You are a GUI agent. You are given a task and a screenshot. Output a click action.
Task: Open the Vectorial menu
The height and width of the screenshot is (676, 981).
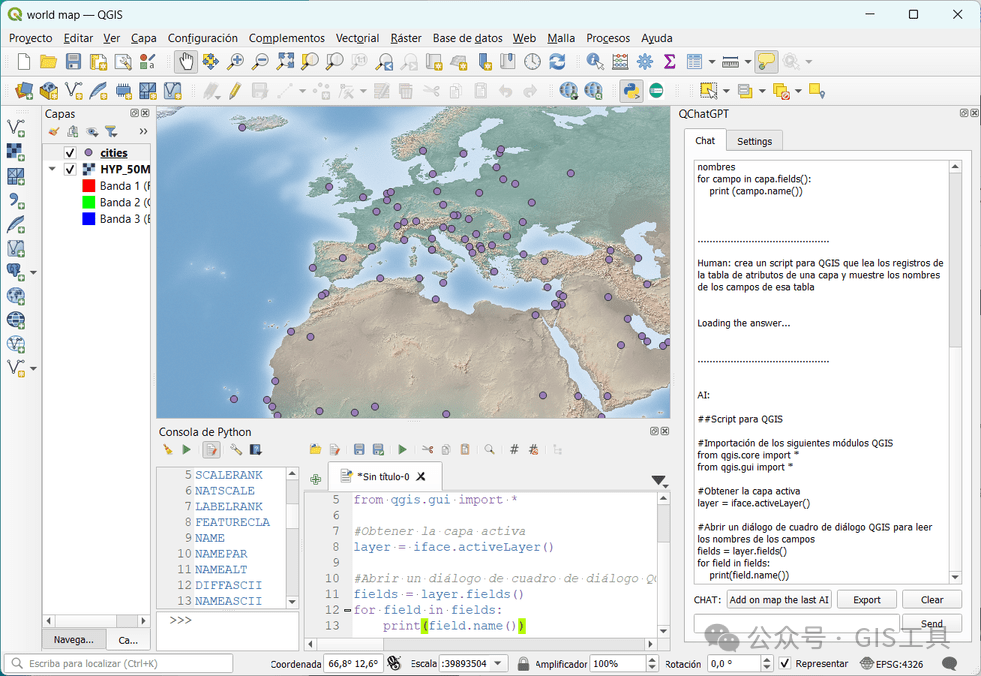[x=357, y=38]
